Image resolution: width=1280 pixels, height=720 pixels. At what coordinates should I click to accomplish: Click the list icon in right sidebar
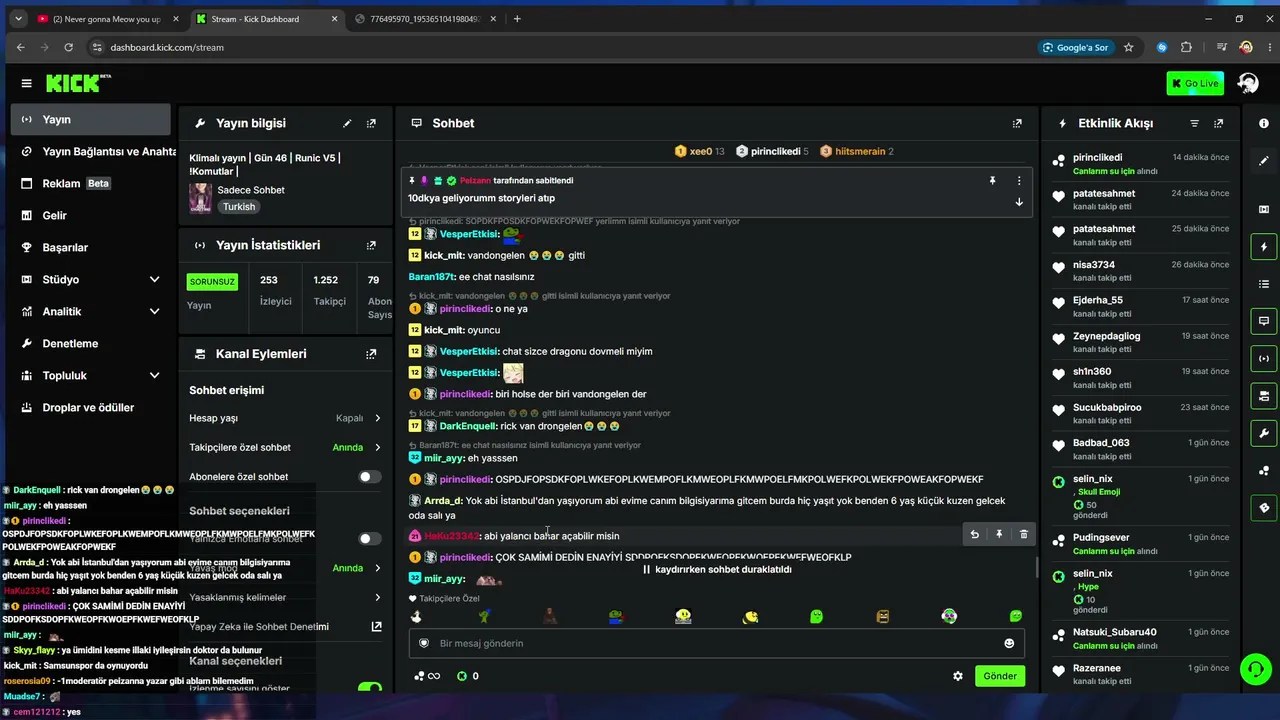coord(1264,284)
